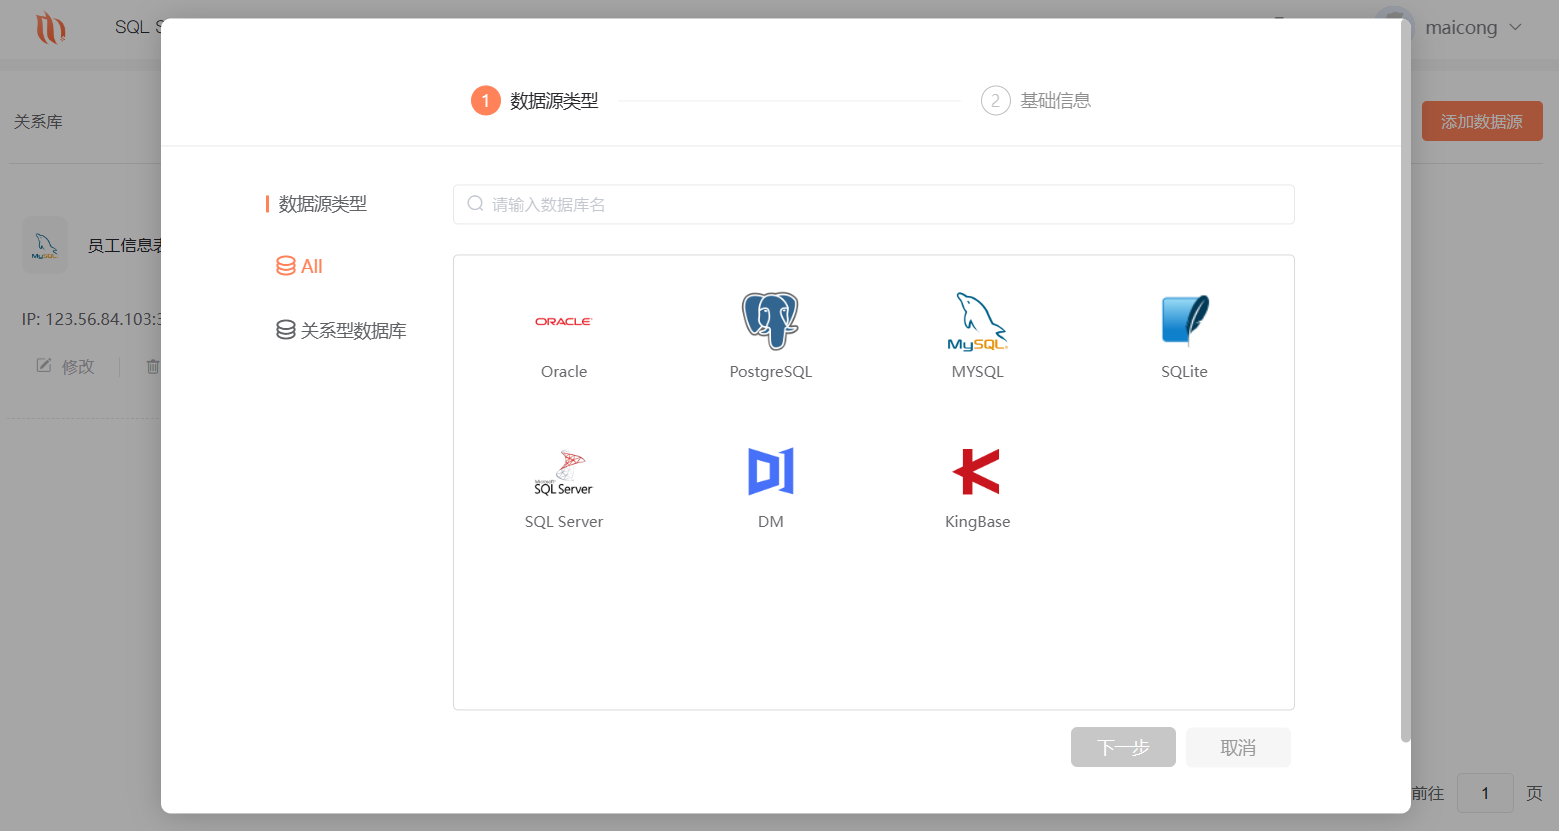Click the 下一步 button

[x=1123, y=747]
